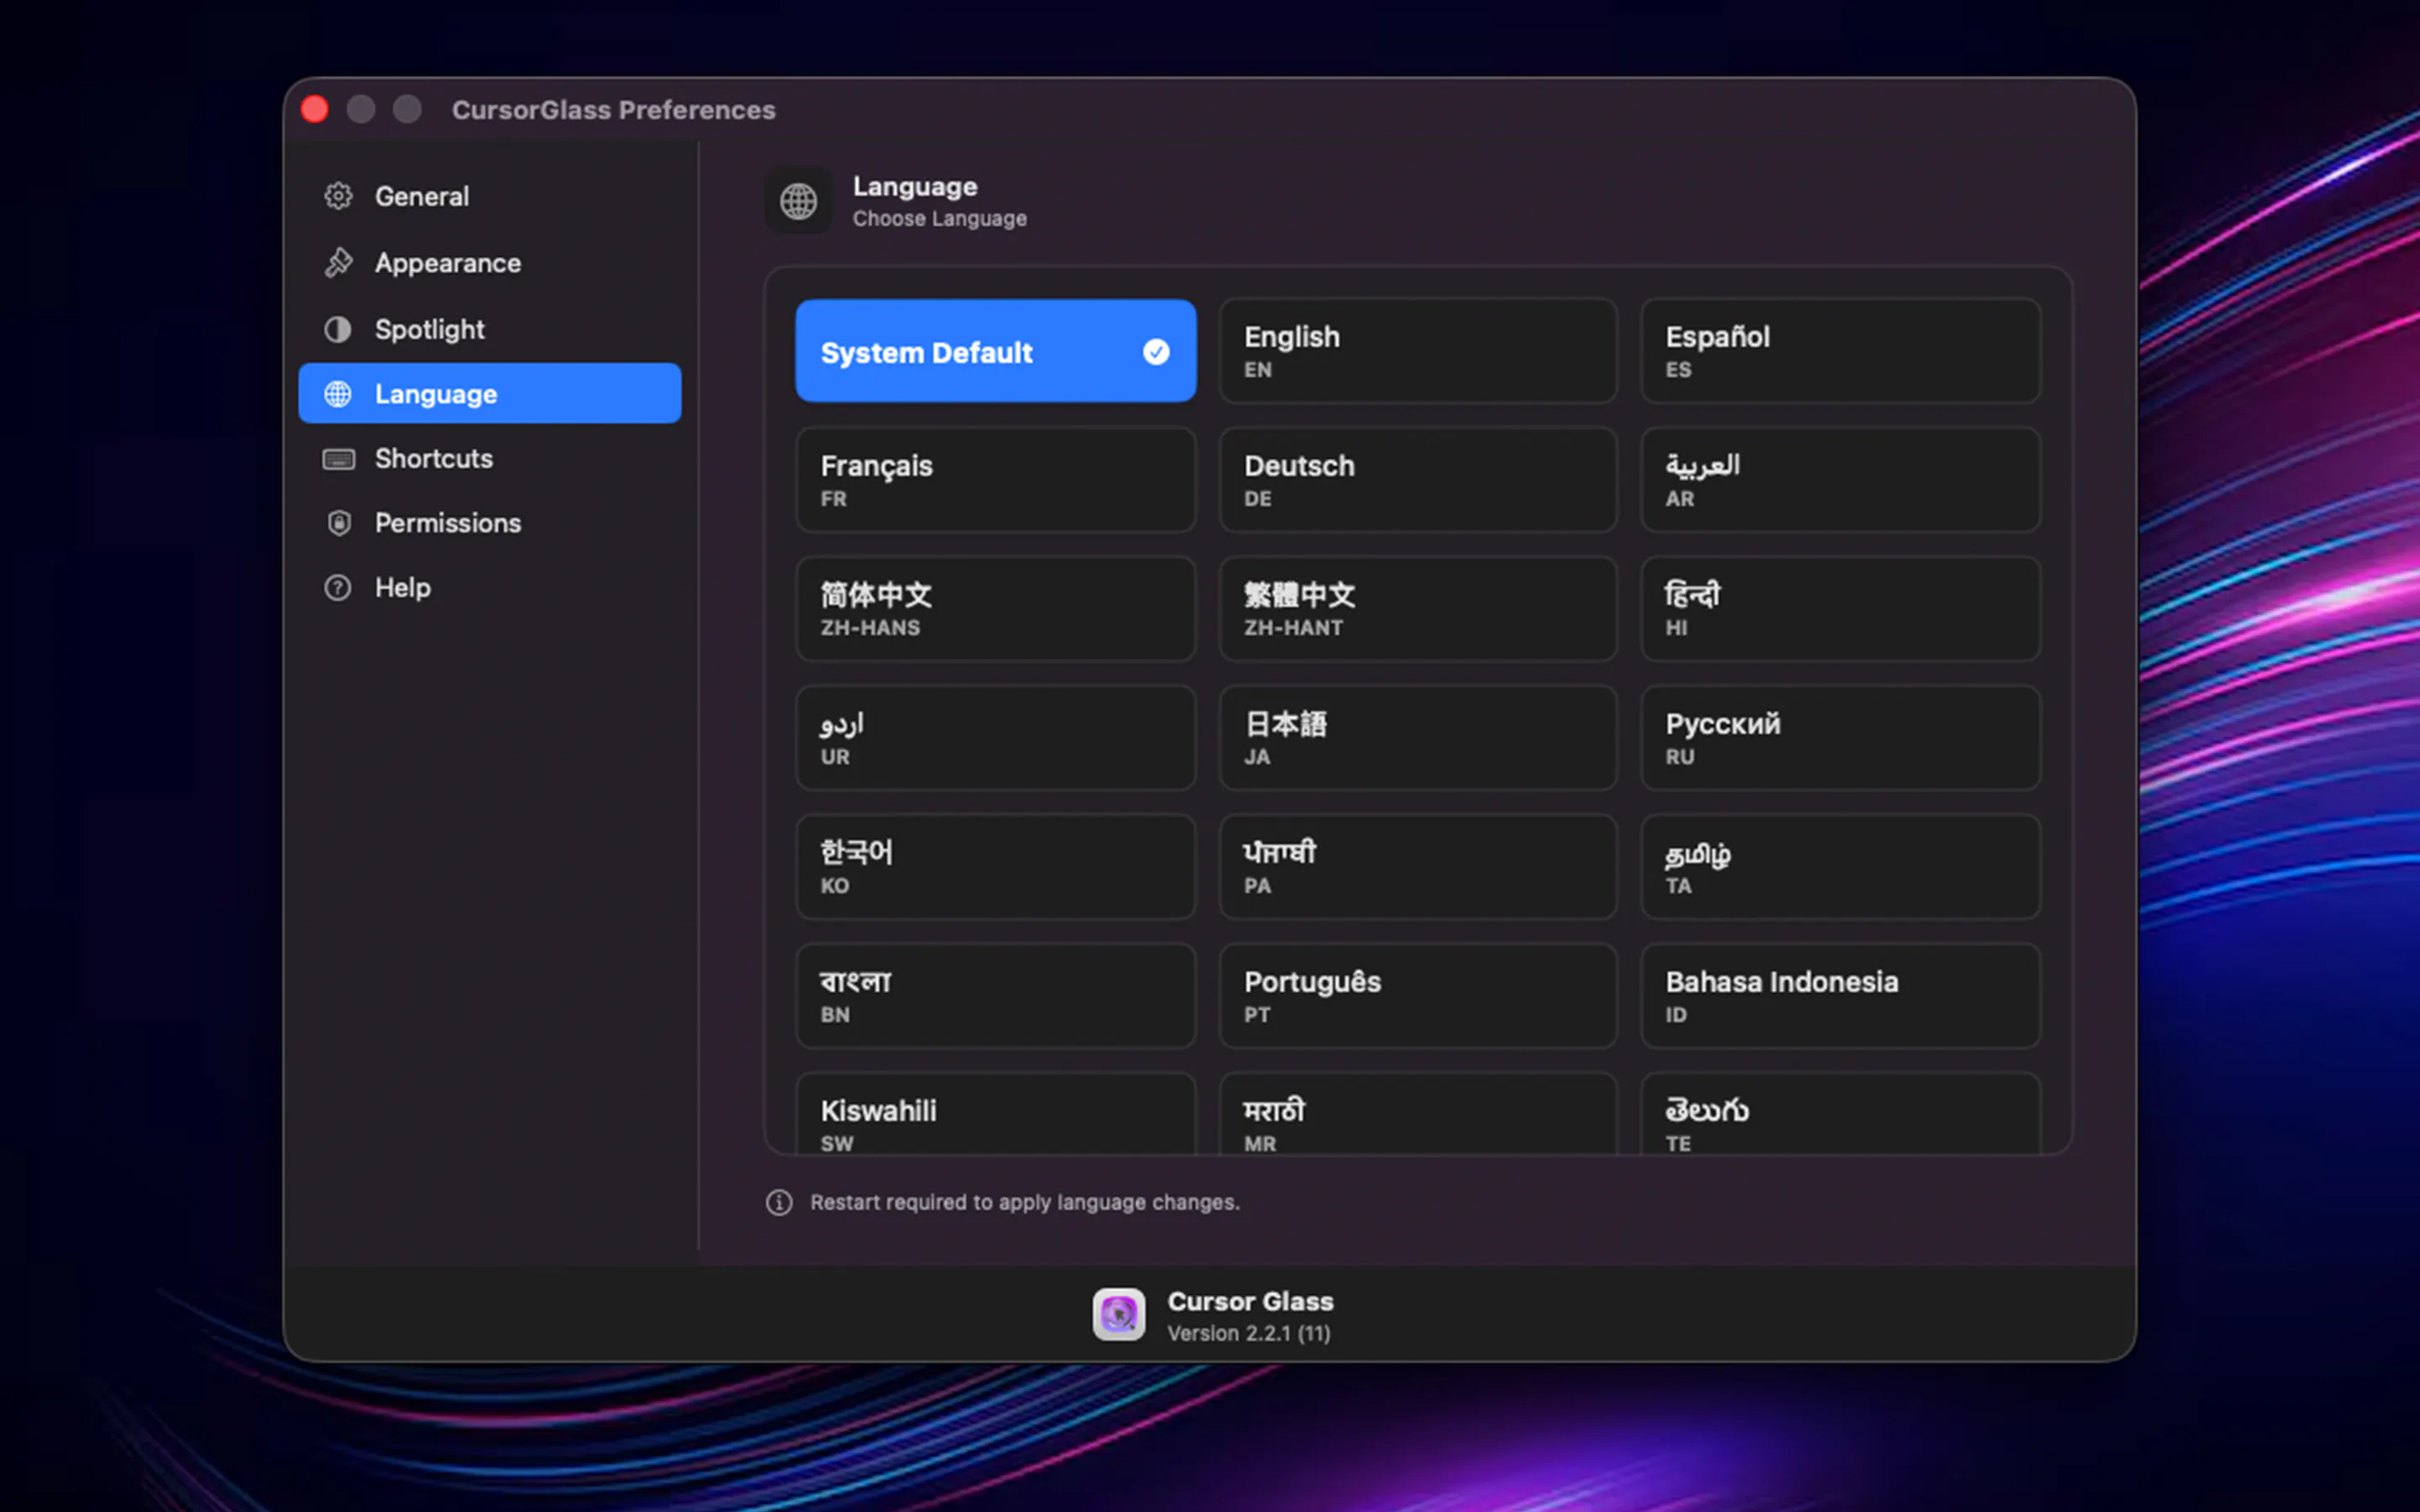Select the Urdu (UR) language card
2420x1512 pixels.
(996, 738)
